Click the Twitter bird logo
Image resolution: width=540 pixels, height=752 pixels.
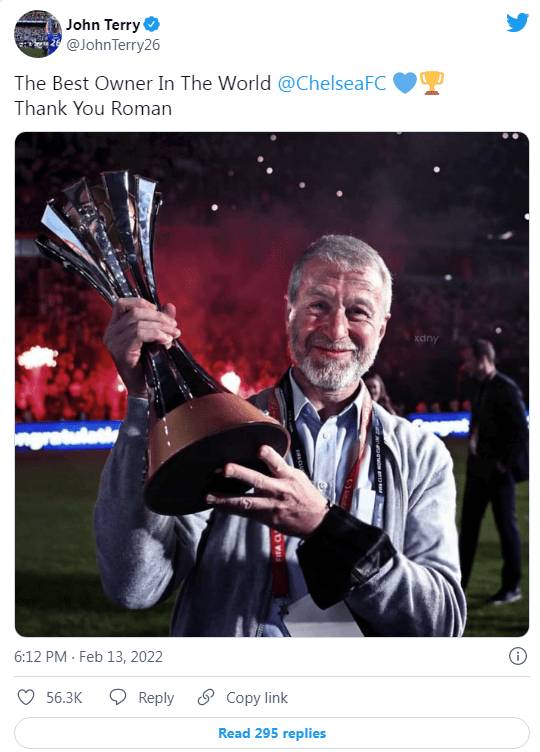coord(517,22)
